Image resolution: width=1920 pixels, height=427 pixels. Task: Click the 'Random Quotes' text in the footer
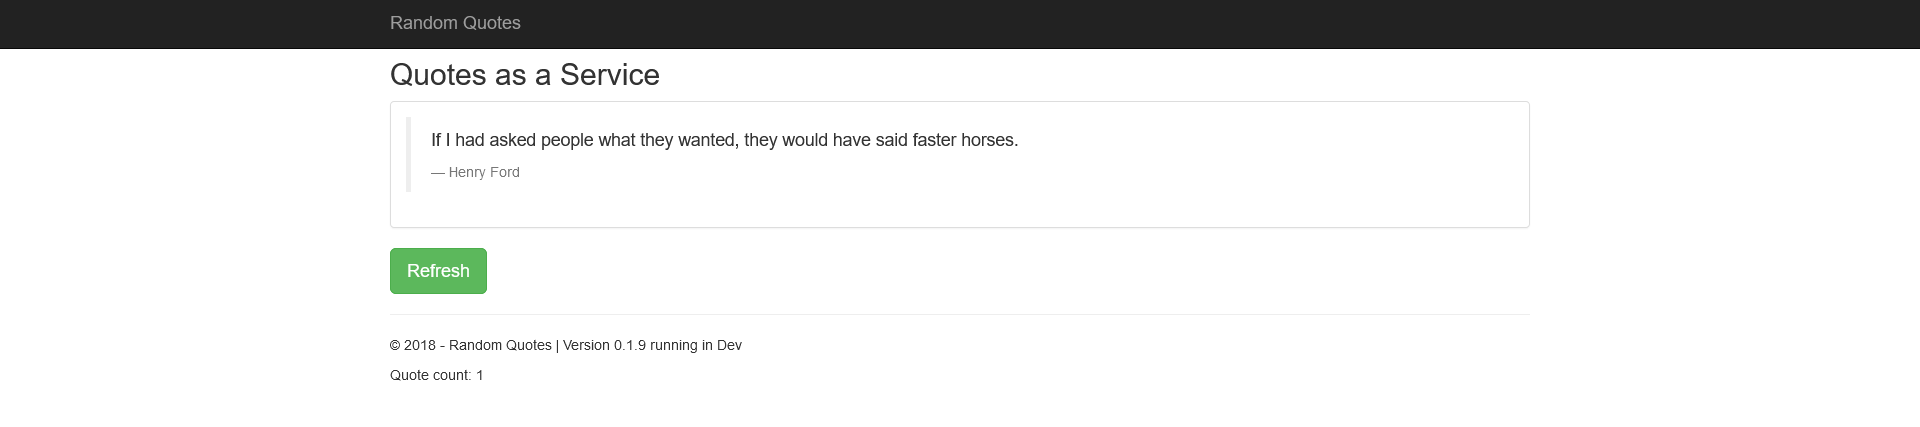[500, 345]
